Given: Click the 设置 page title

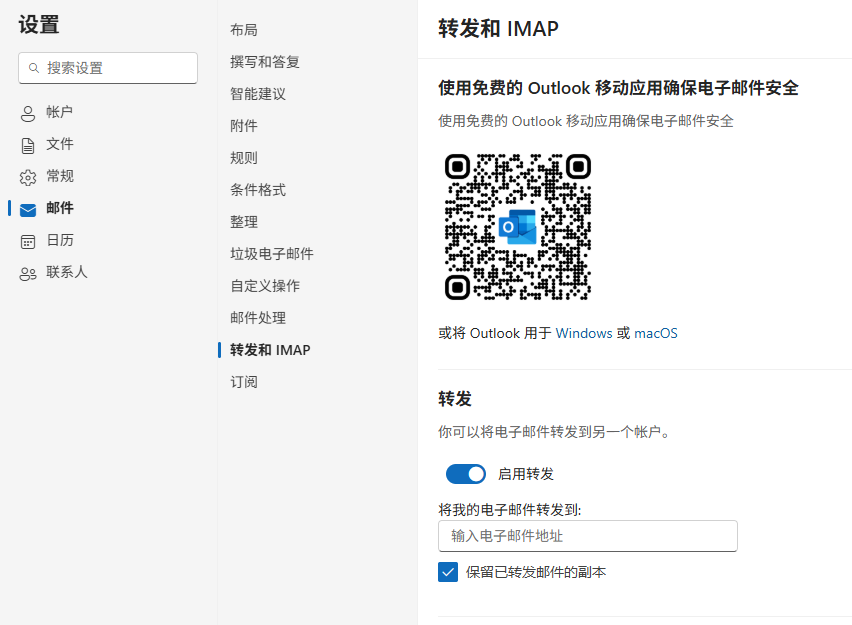Looking at the screenshot, I should 39,25.
